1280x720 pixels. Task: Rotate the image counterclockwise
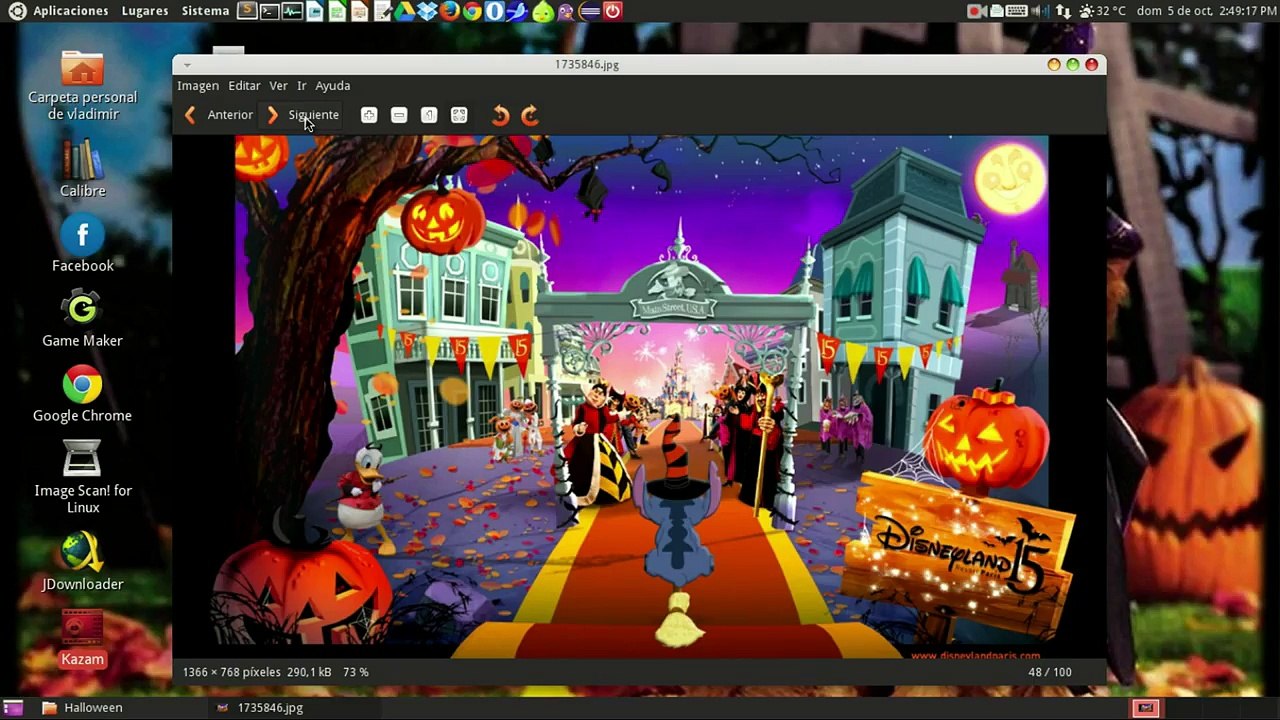coord(500,115)
